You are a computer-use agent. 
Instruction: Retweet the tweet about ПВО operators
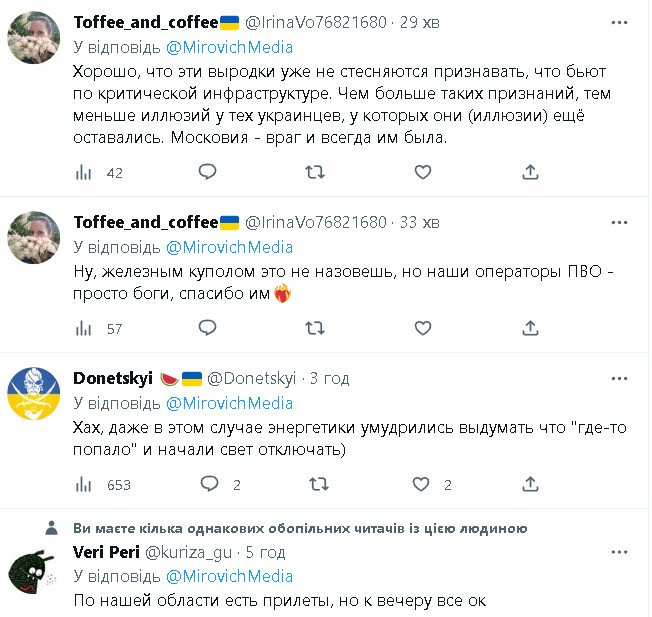tap(314, 328)
